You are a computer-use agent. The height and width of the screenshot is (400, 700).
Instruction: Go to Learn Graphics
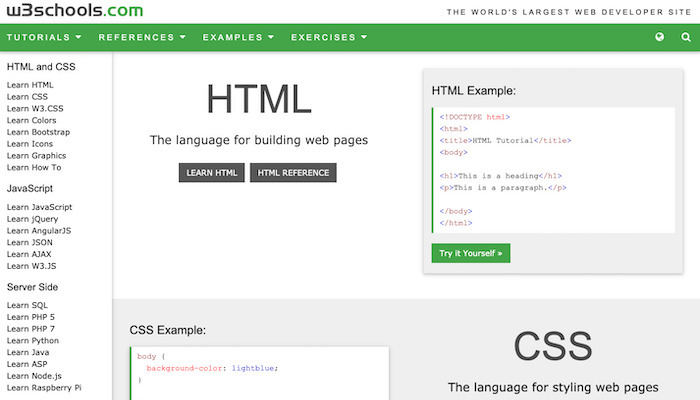[37, 155]
